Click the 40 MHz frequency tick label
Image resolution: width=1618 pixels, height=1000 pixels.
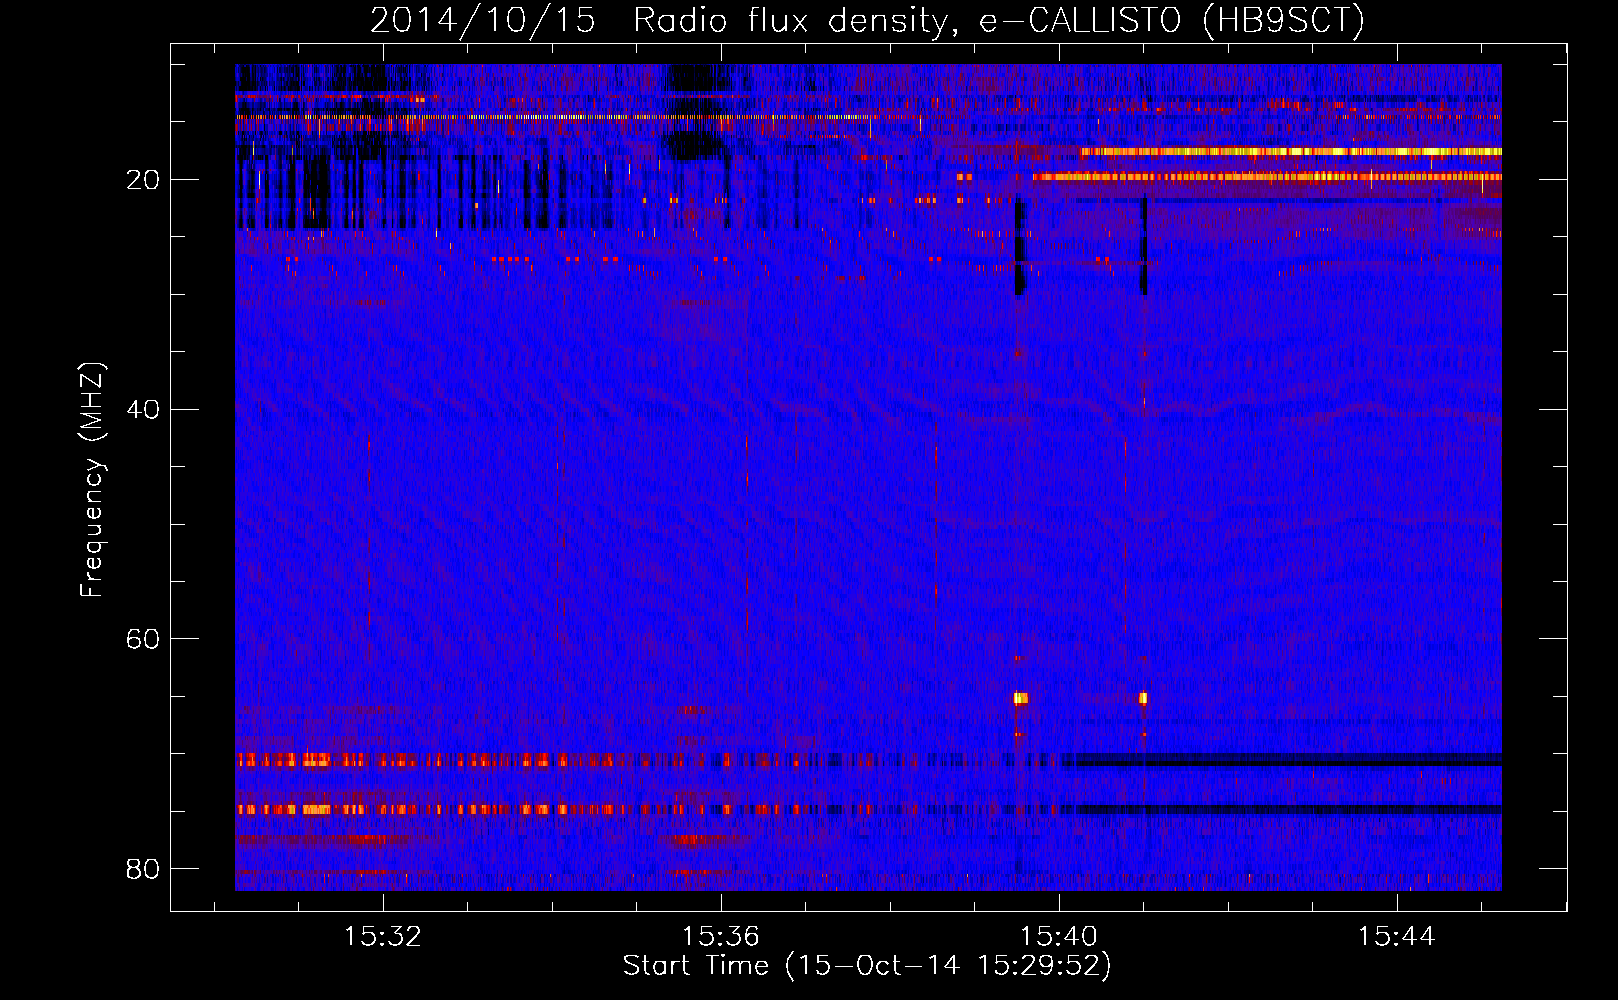[x=143, y=409]
